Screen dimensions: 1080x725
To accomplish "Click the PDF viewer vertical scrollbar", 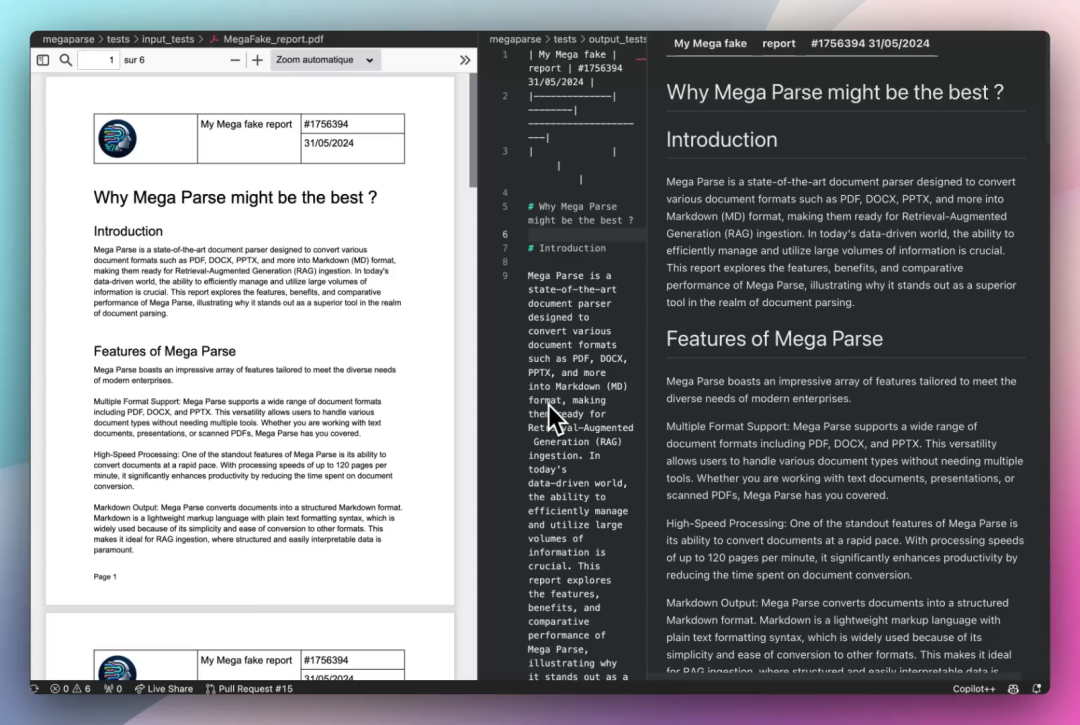I will coord(472,131).
